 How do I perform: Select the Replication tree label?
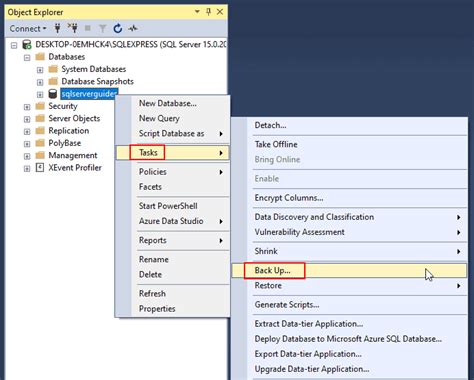tap(69, 131)
